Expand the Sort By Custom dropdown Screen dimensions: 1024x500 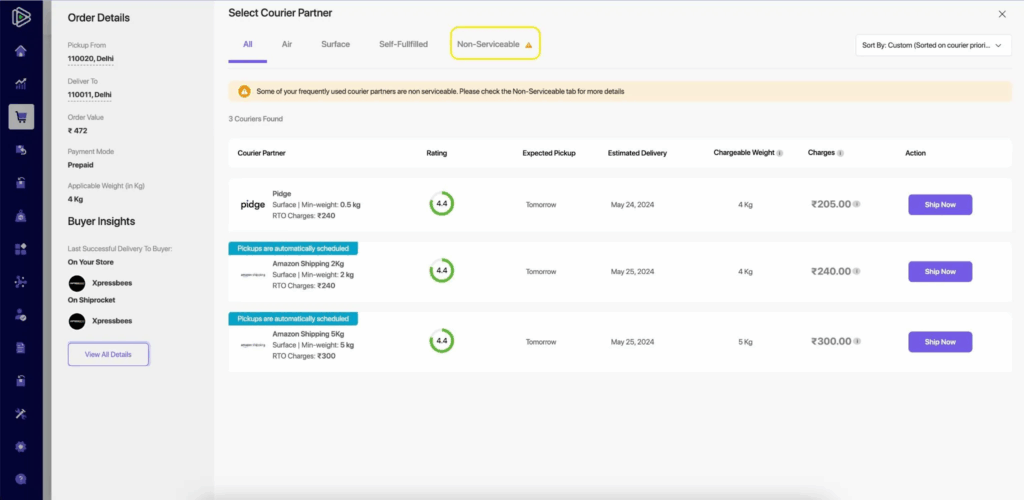click(x=934, y=45)
